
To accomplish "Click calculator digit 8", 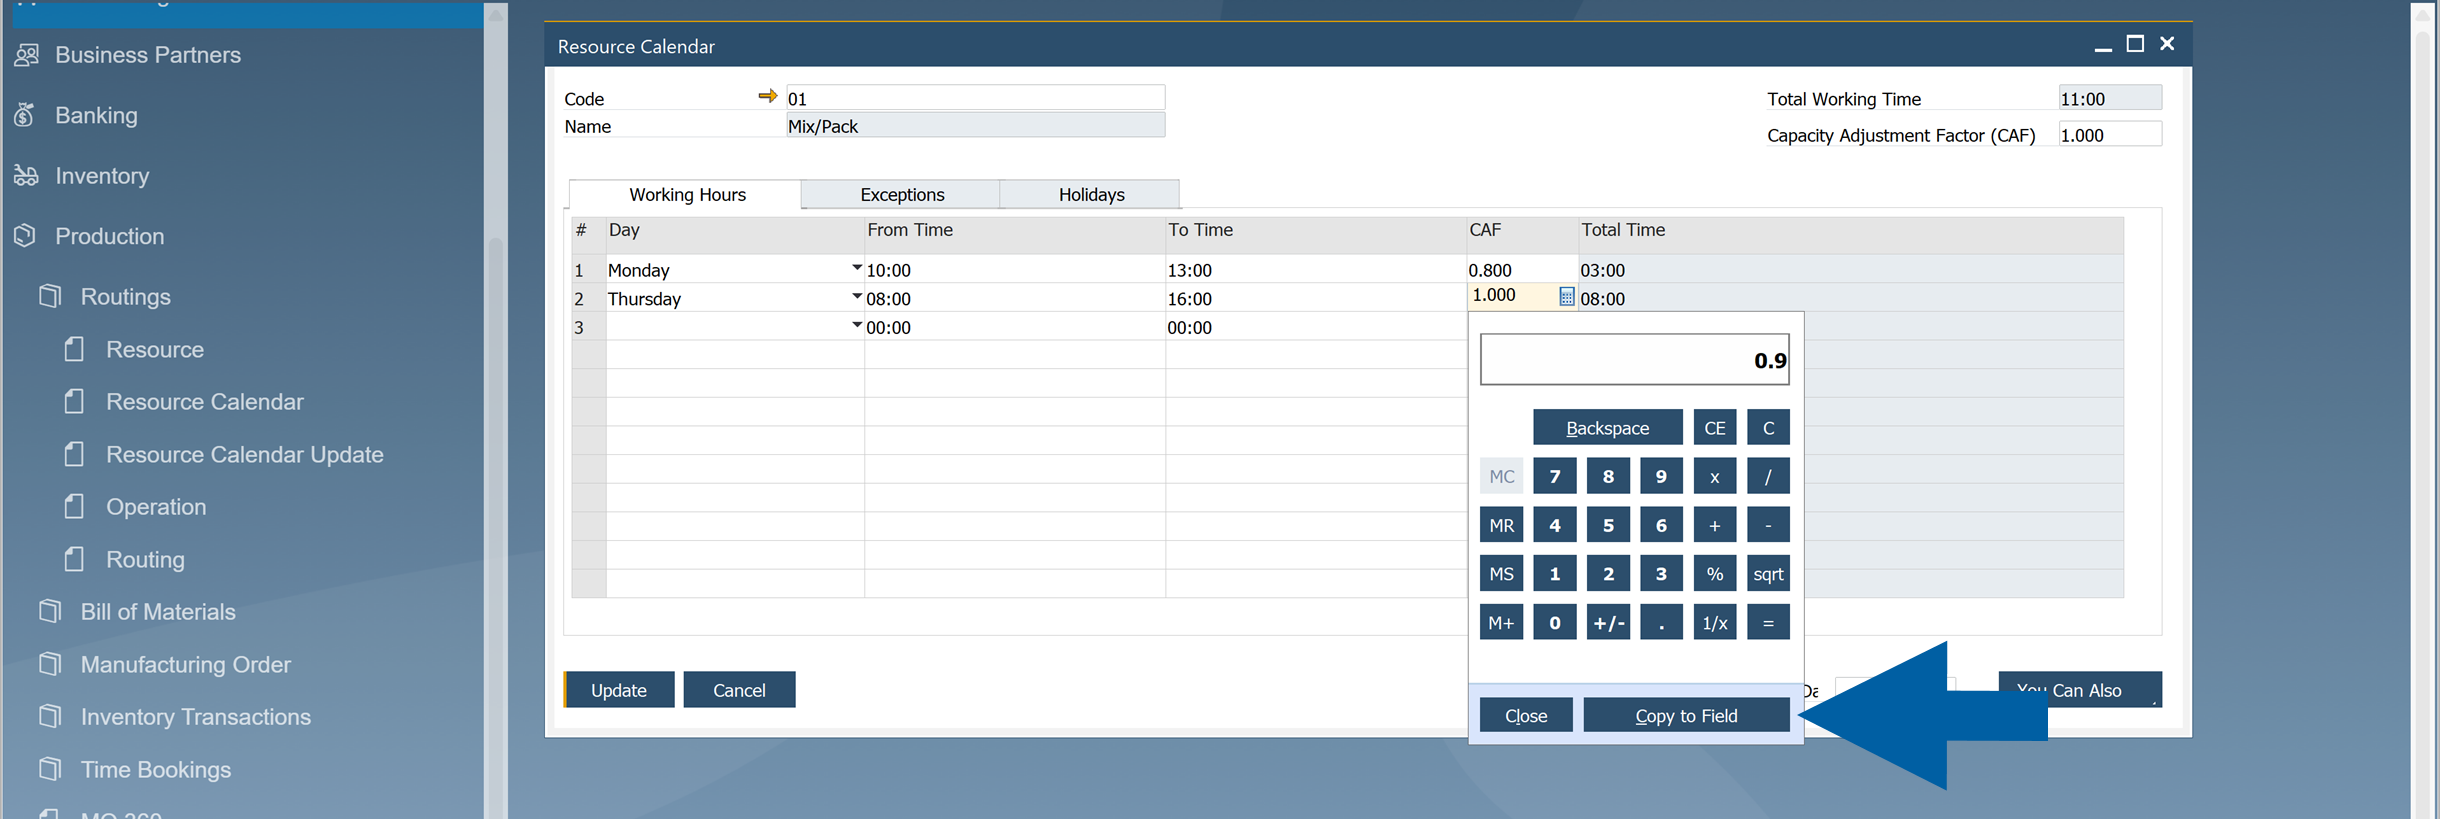I will [1608, 476].
